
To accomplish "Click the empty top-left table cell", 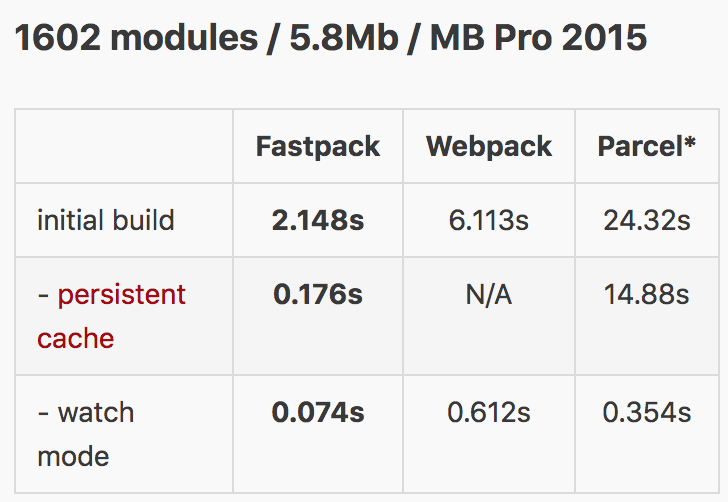I will (124, 146).
